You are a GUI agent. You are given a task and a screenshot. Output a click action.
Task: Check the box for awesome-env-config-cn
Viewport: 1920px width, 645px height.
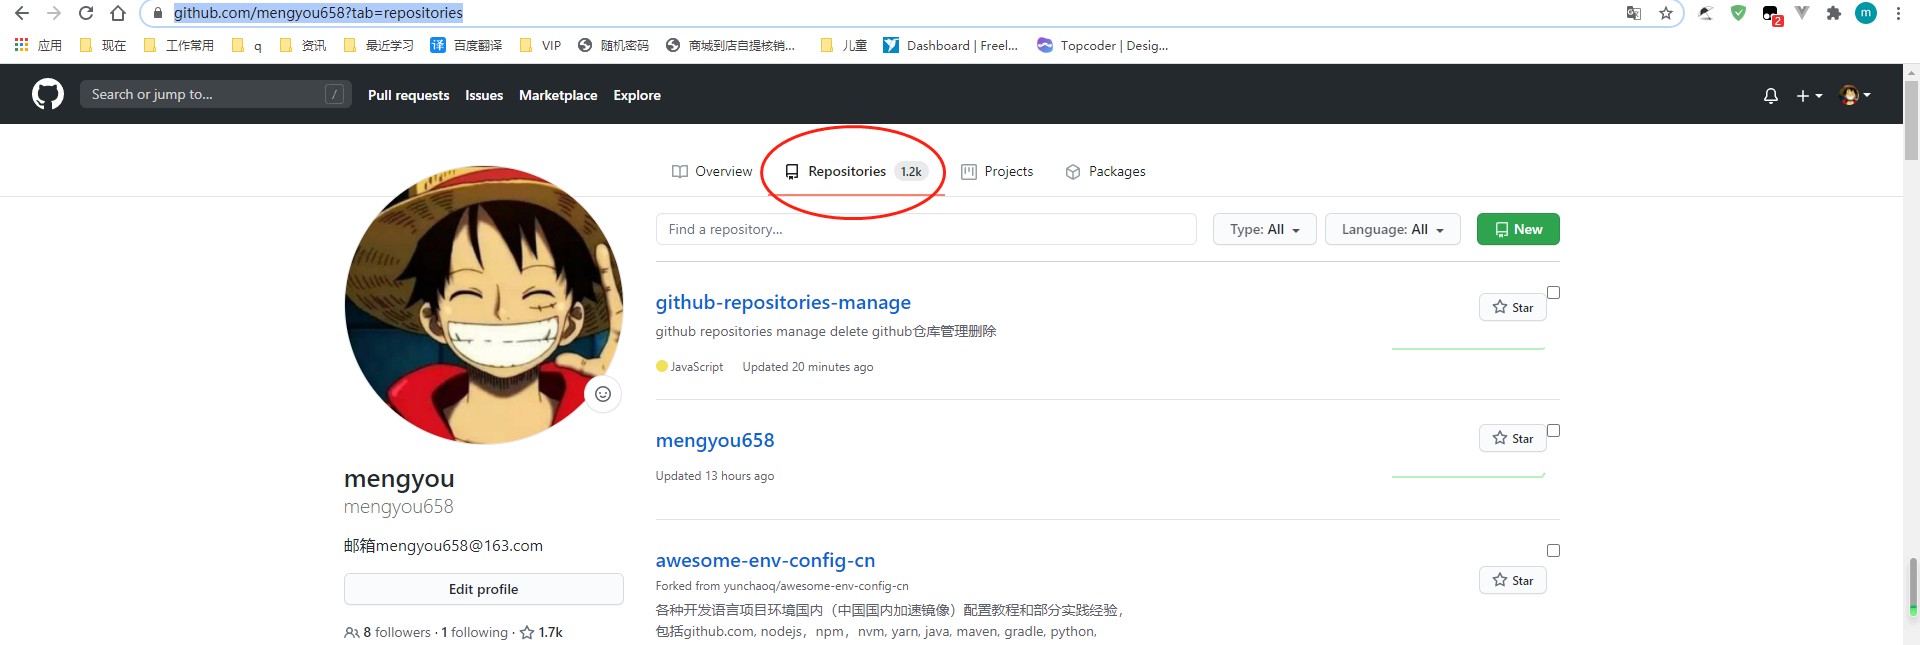point(1553,551)
